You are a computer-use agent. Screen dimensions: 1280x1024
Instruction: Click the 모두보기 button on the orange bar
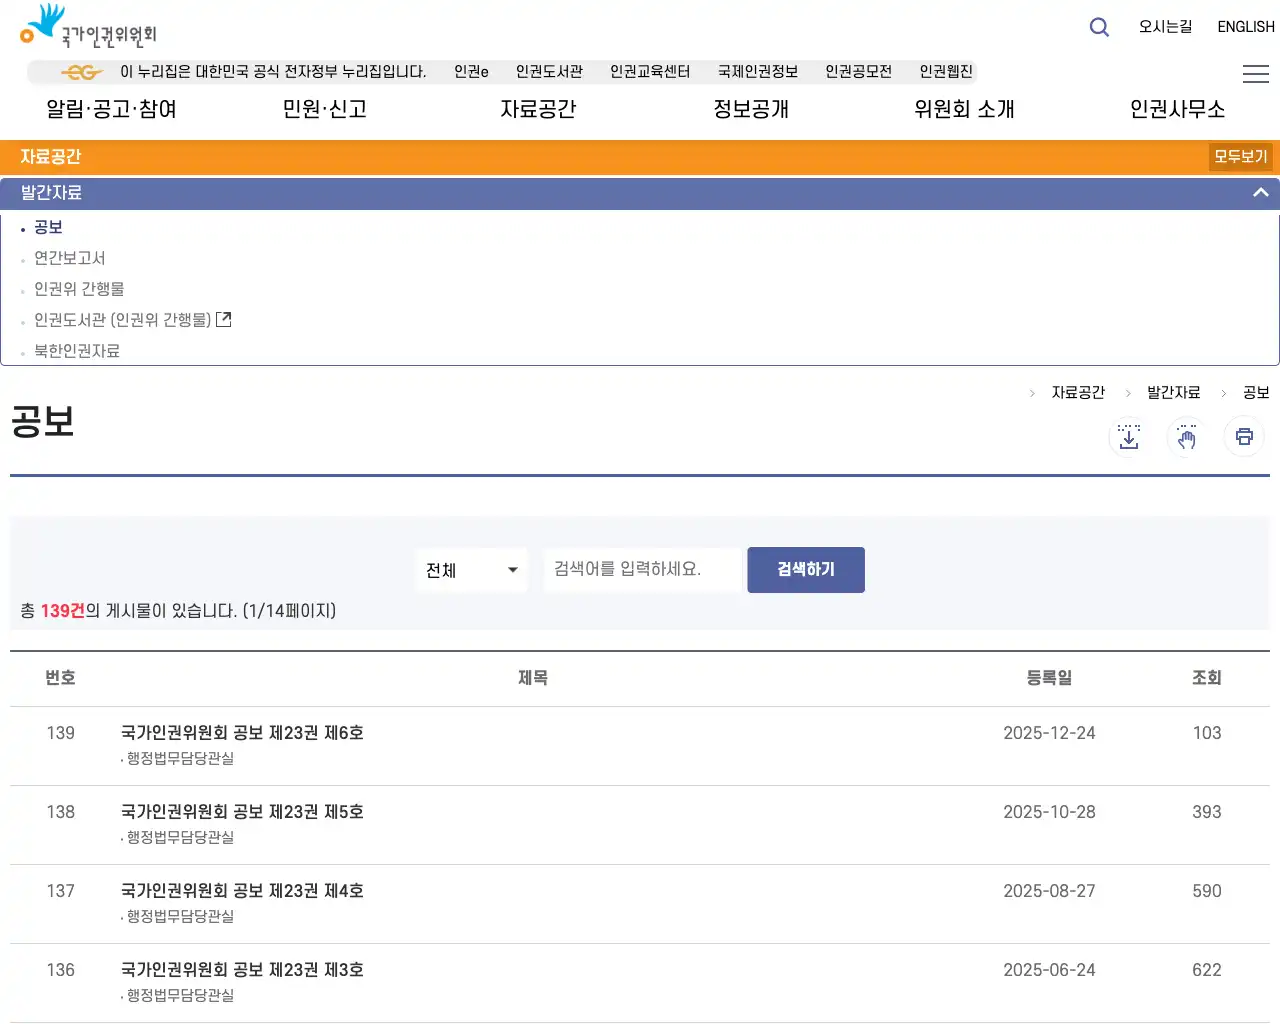point(1240,156)
